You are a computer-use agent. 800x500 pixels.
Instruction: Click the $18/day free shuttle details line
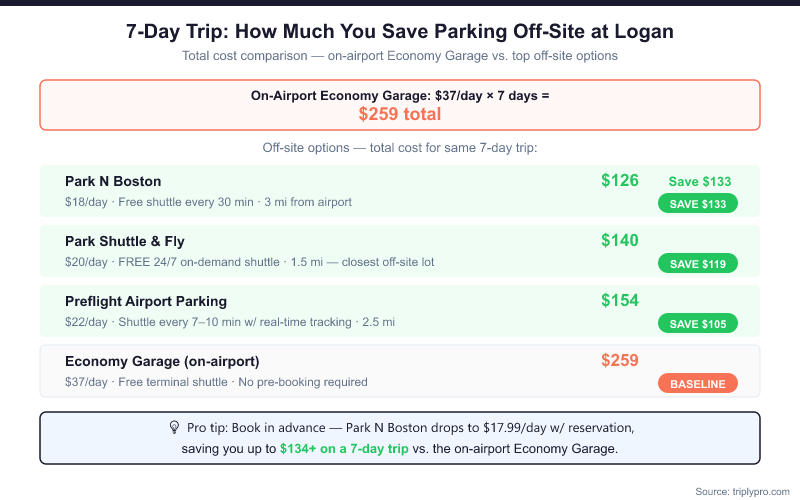click(208, 202)
